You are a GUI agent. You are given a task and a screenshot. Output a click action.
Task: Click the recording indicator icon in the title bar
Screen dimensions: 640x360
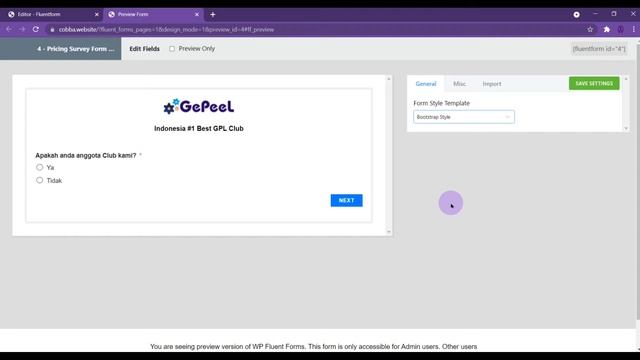(576, 14)
